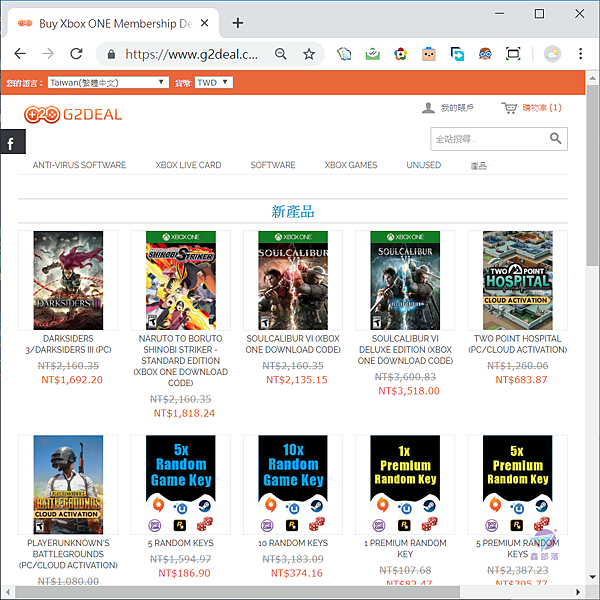Viewport: 600px width, 600px height.
Task: Bookmark this page with the star
Action: coord(309,54)
